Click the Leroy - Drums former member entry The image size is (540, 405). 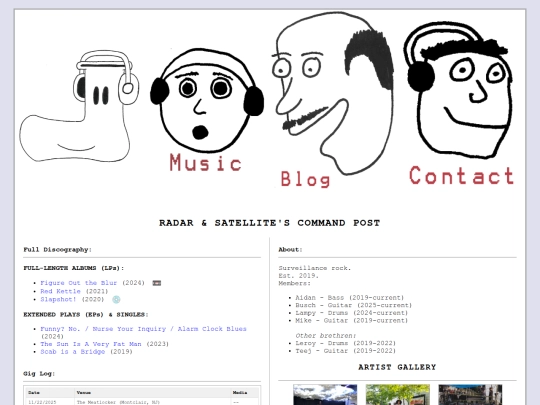[346, 343]
